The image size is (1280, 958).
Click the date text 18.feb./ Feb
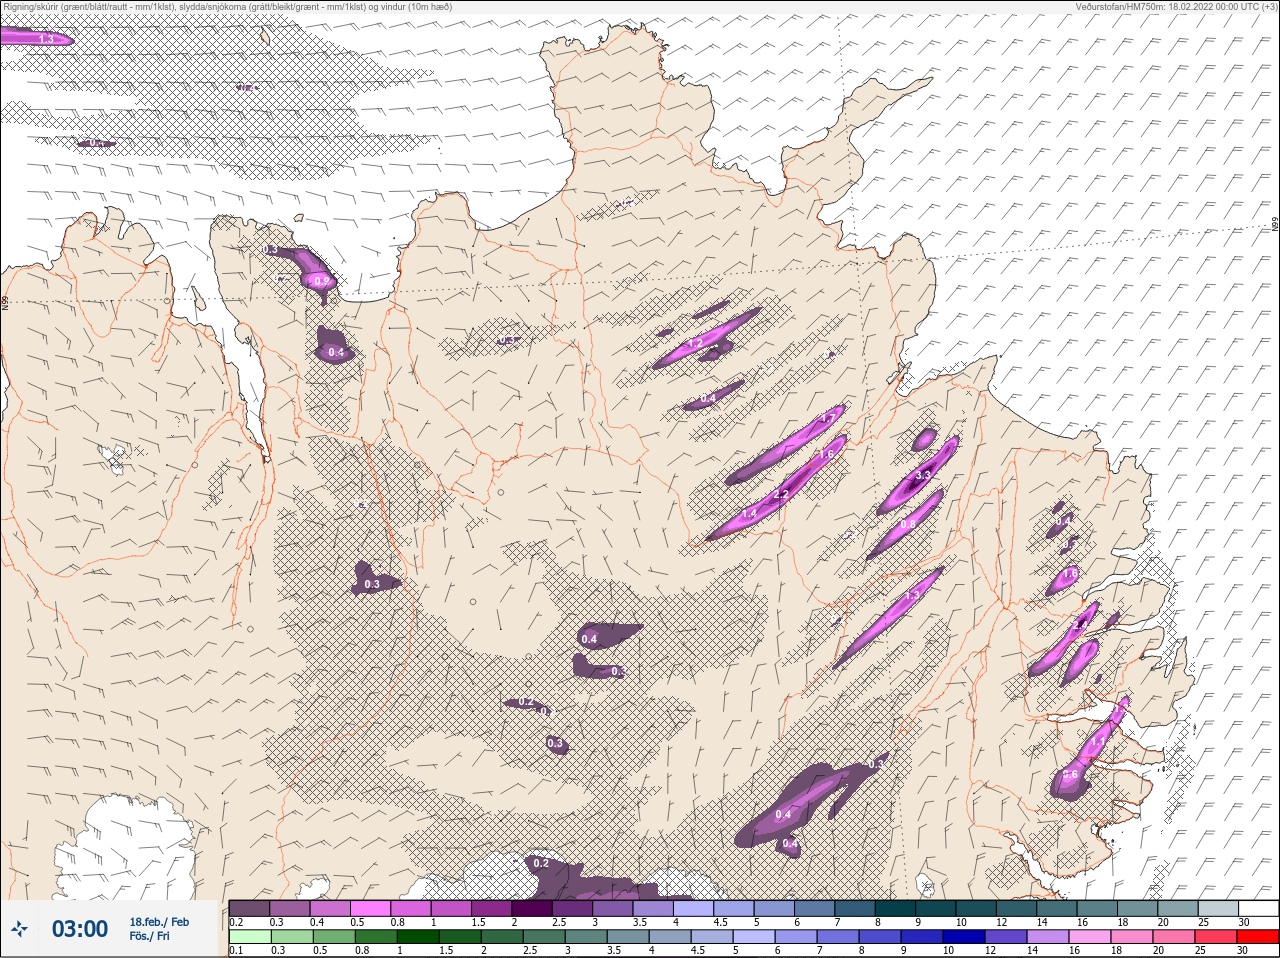point(159,922)
